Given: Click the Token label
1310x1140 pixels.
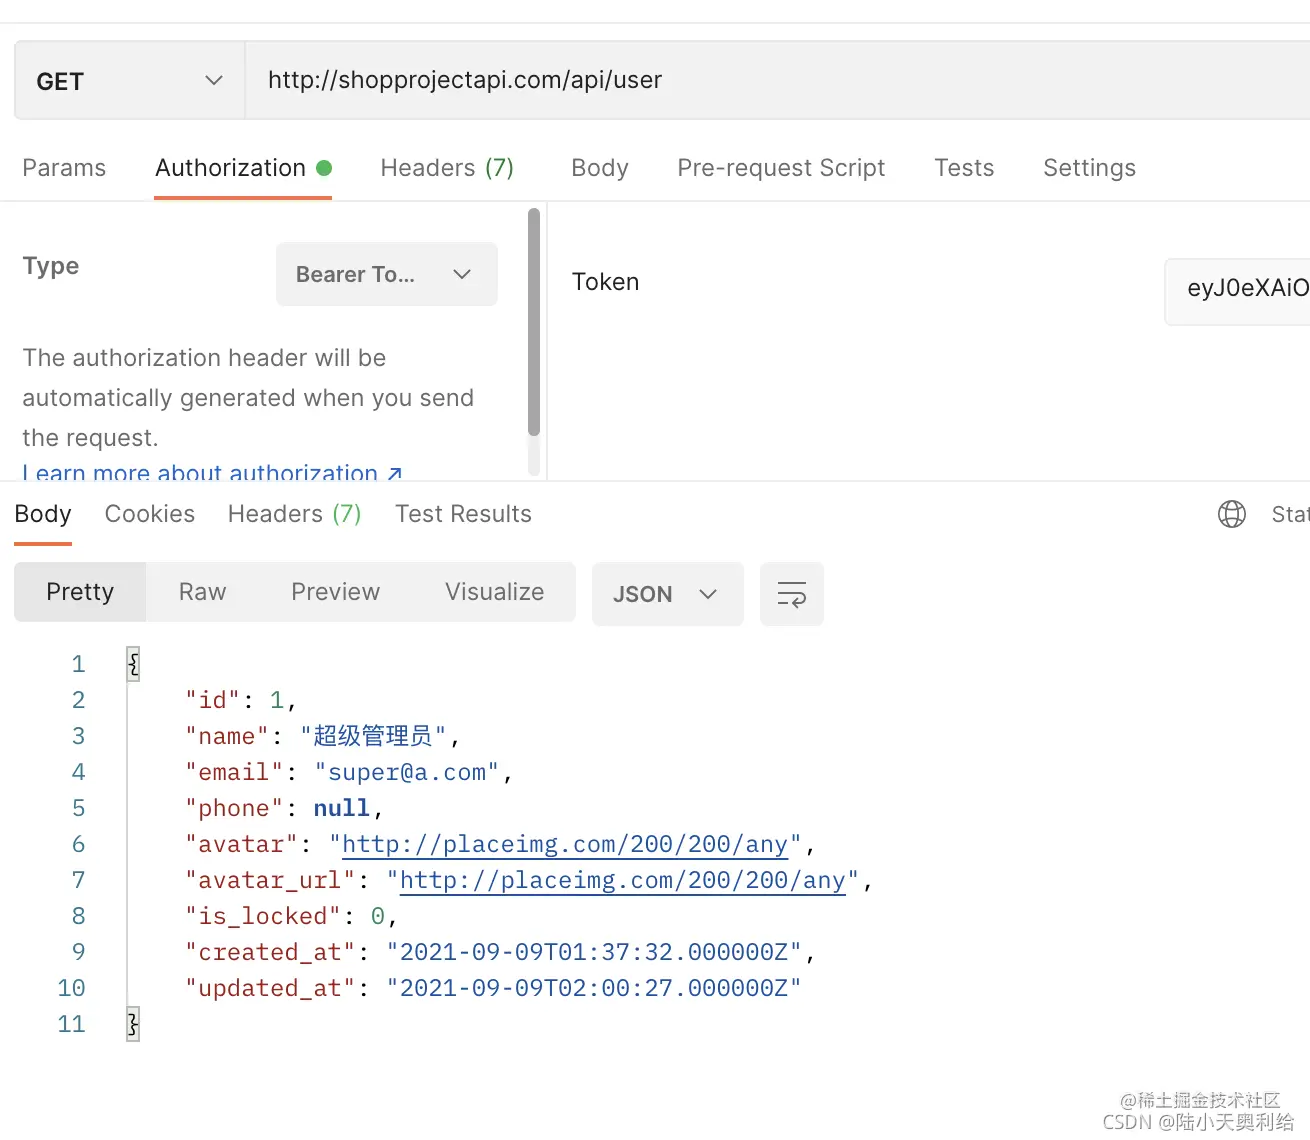Looking at the screenshot, I should (605, 282).
